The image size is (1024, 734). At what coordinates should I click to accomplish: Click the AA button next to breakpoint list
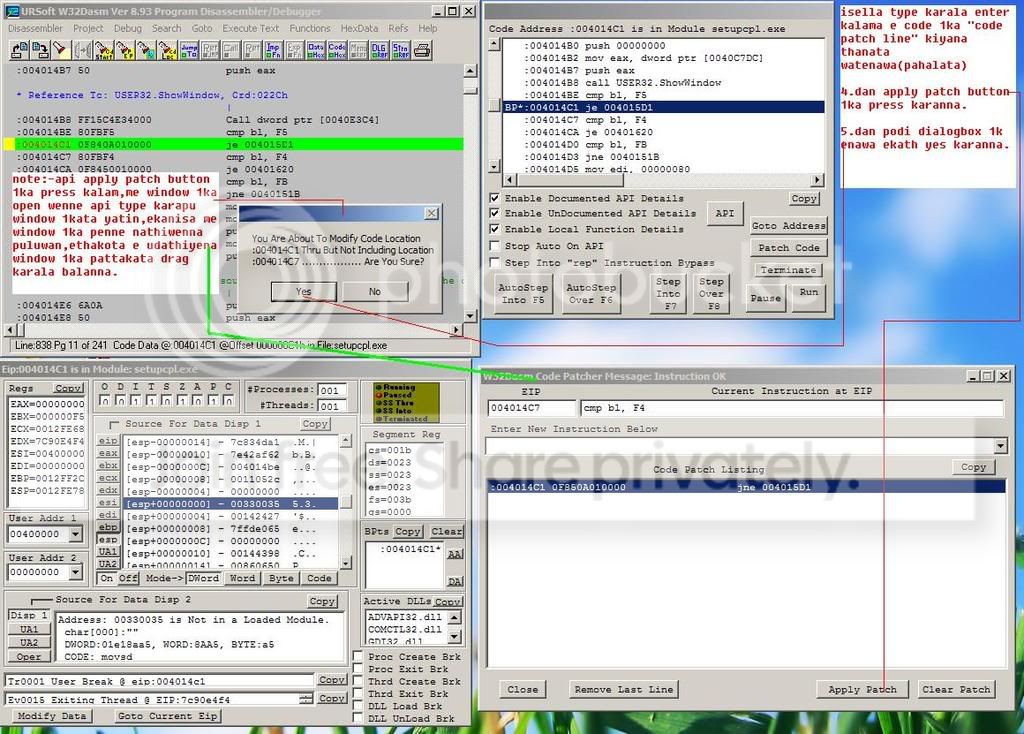(x=455, y=554)
